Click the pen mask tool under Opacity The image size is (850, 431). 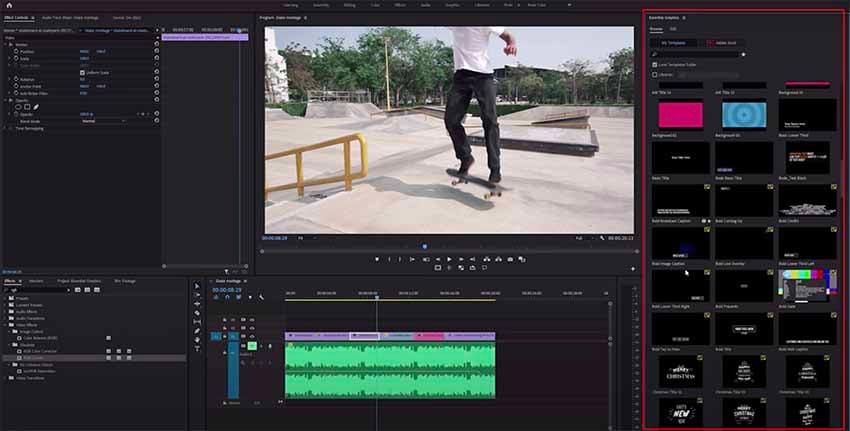click(37, 106)
